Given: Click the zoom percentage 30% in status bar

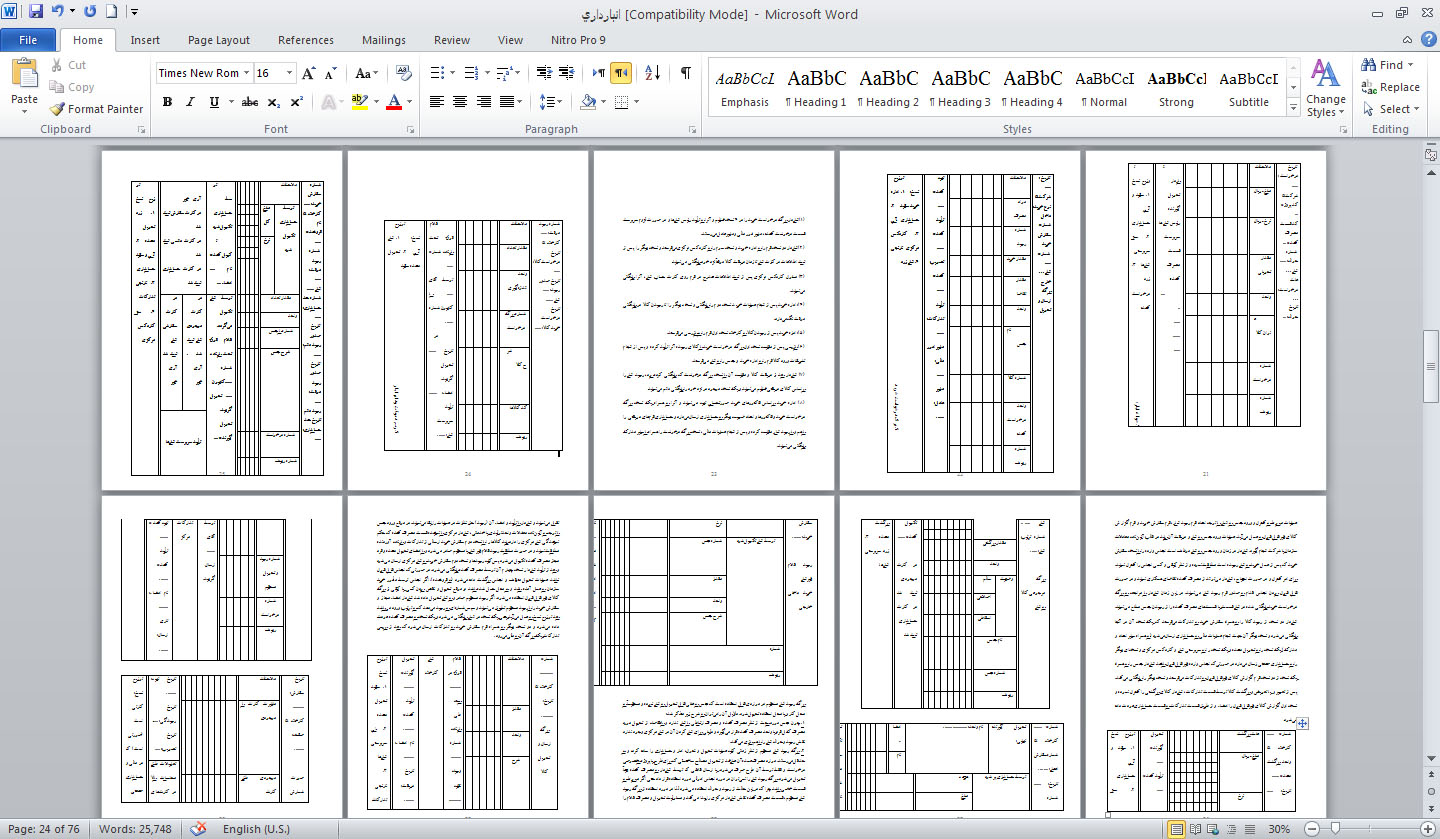Looking at the screenshot, I should pyautogui.click(x=1279, y=829).
